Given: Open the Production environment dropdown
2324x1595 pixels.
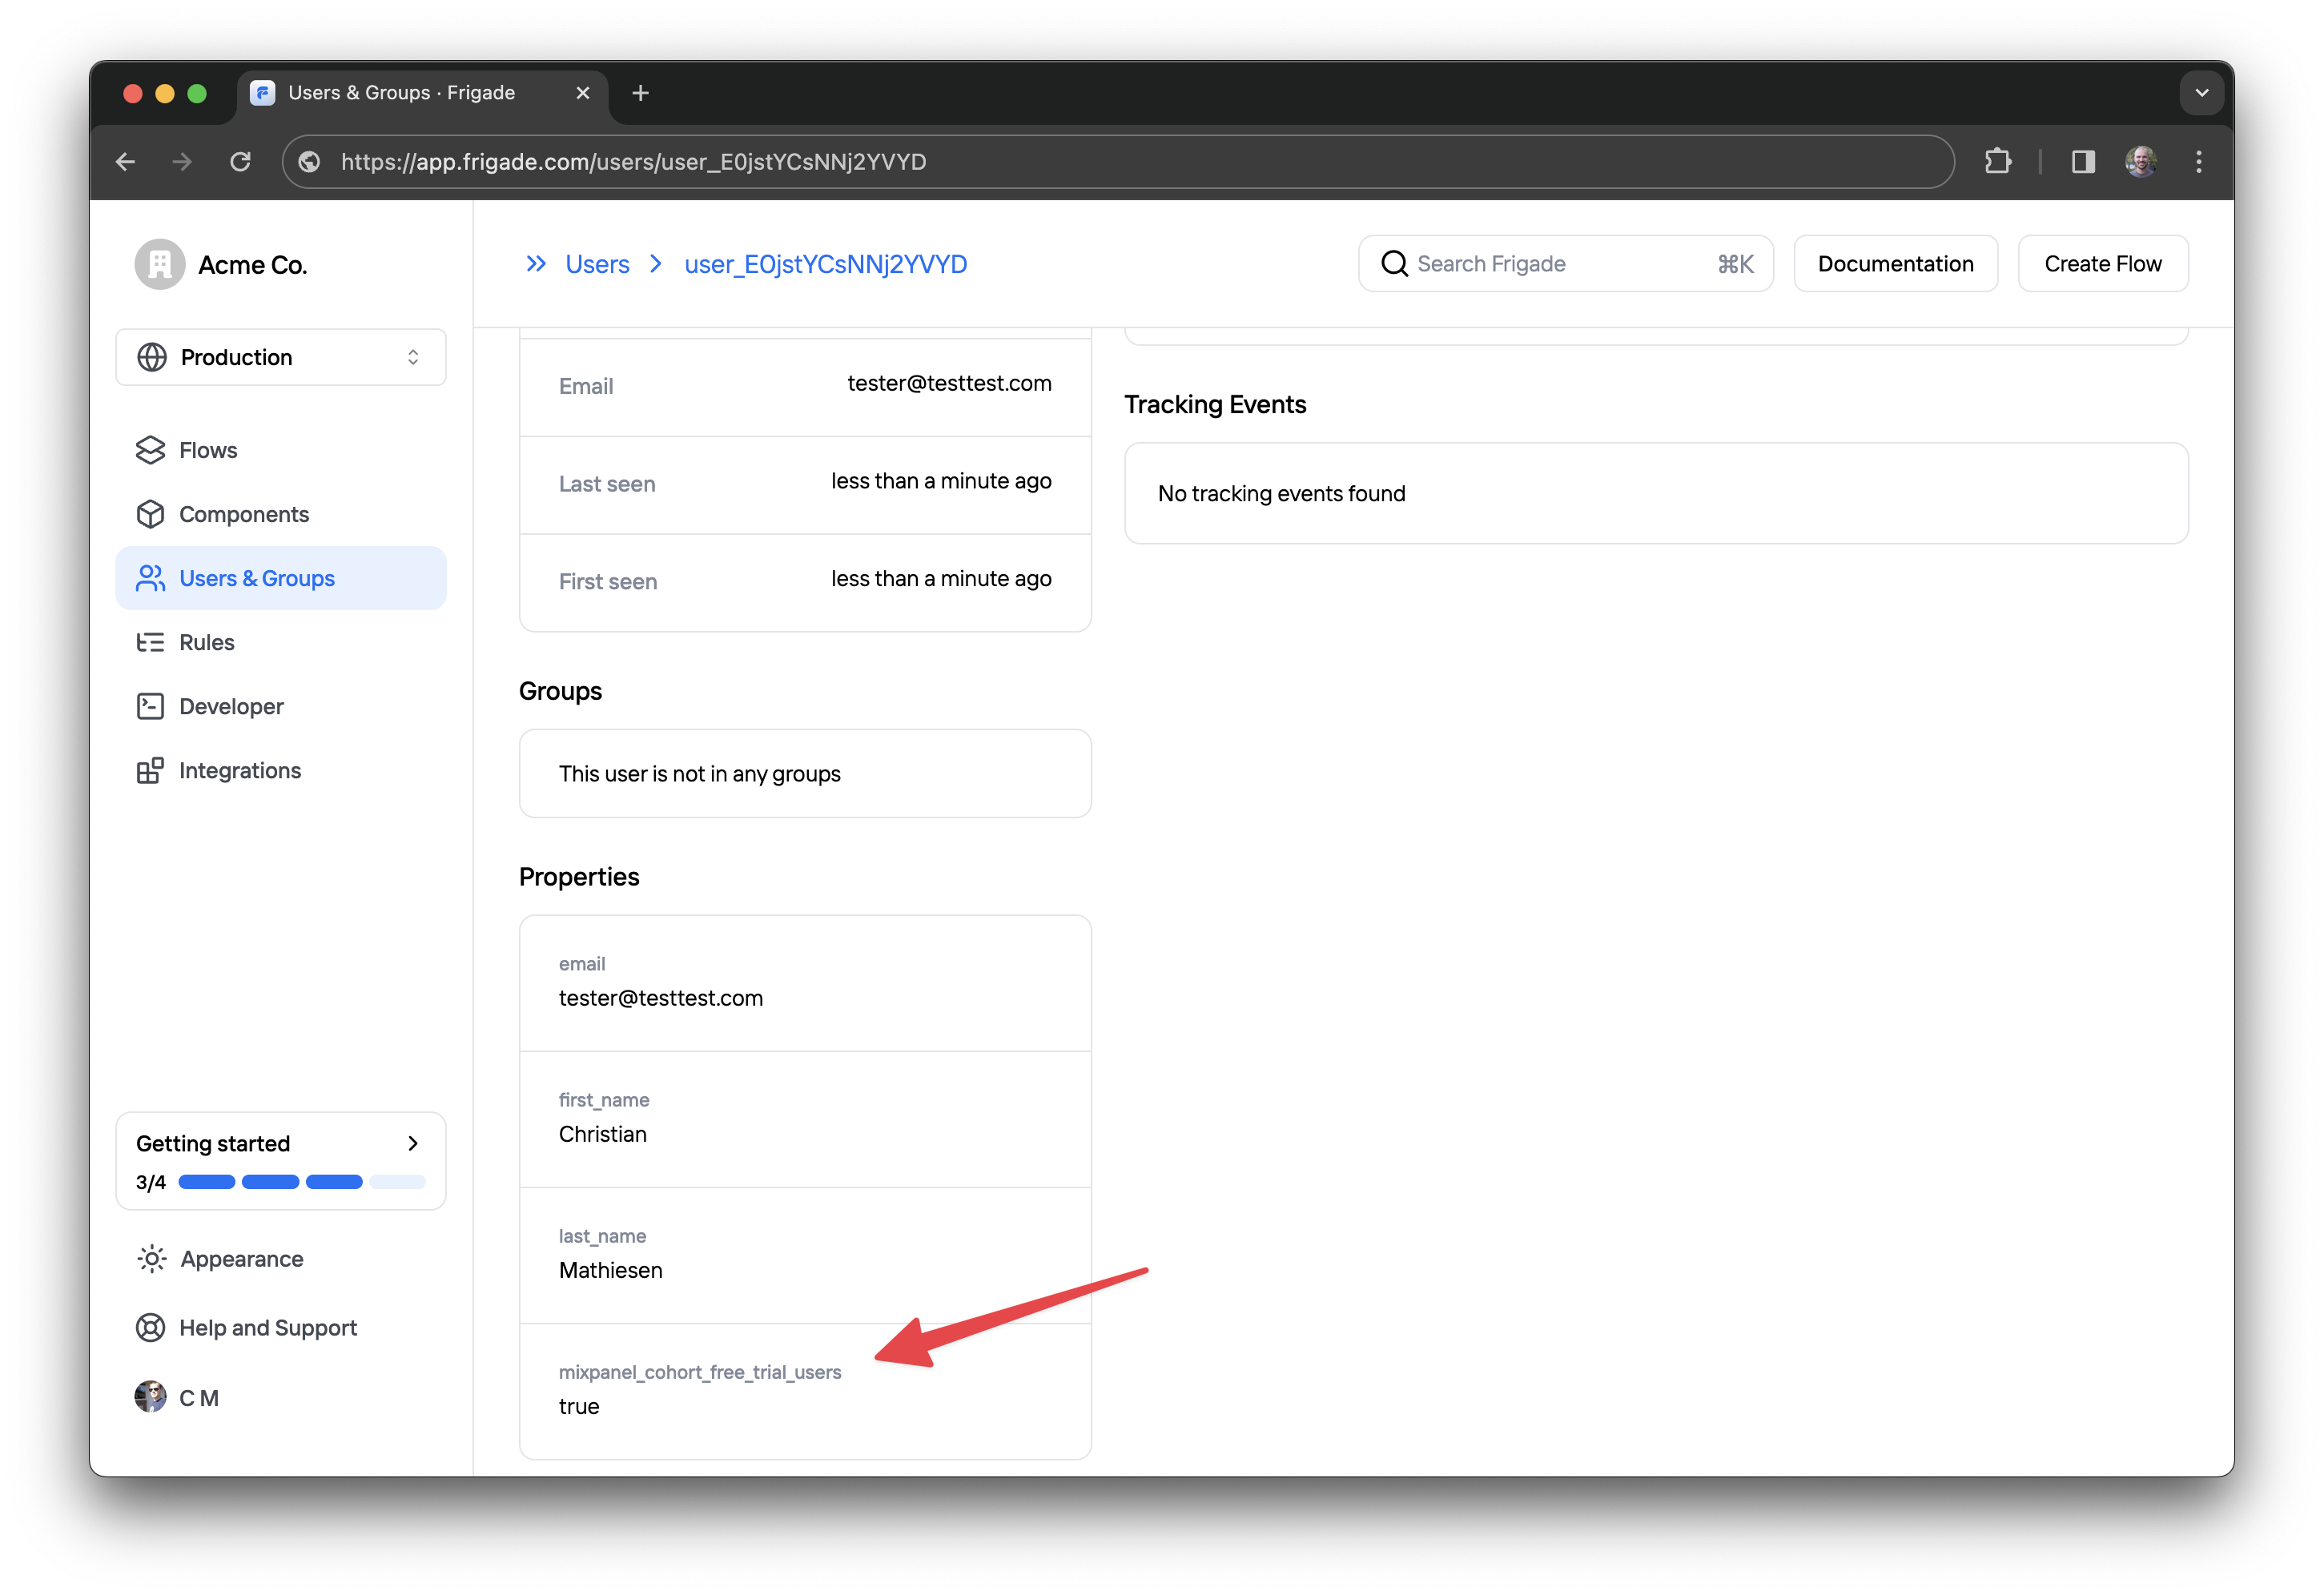Looking at the screenshot, I should (281, 357).
